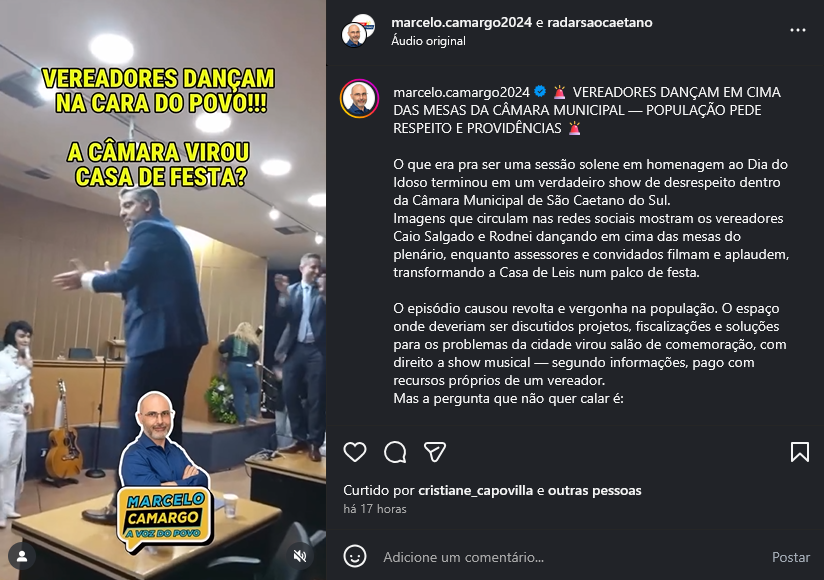Viewport: 824px width, 580px height.
Task: Add a comment in the text field
Action: [x=572, y=557]
